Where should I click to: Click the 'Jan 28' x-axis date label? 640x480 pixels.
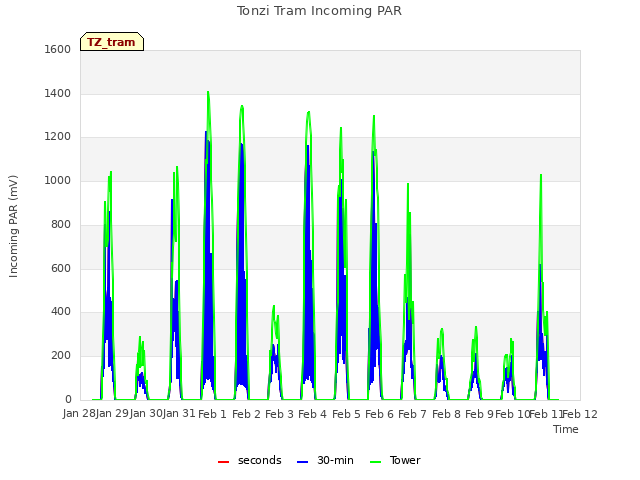79,414
